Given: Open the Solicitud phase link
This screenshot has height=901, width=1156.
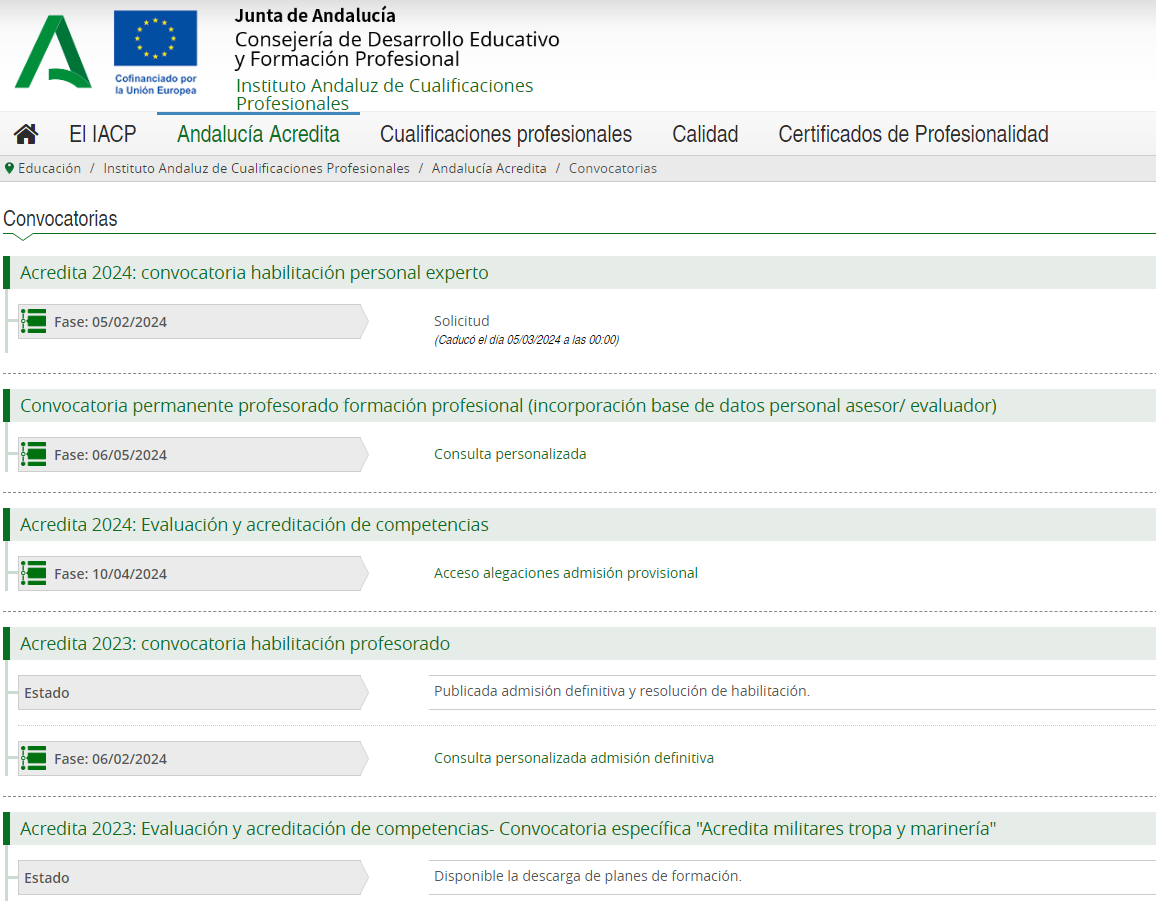Looking at the screenshot, I should click(461, 321).
